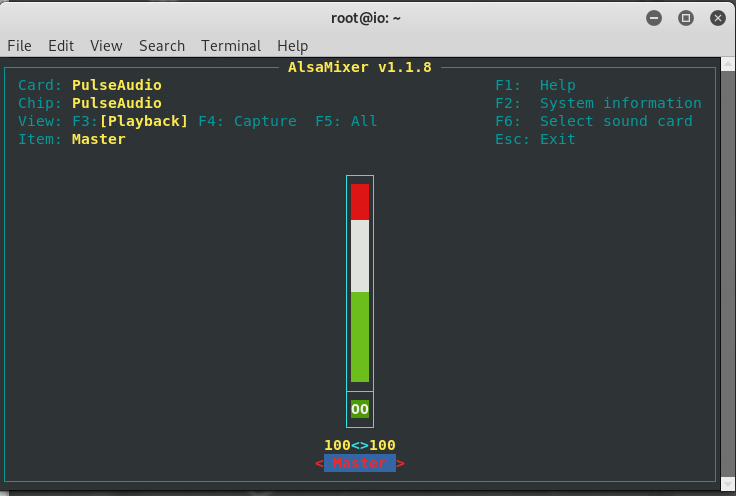The image size is (736, 496).
Task: Click the F6: Select sound card hint
Action: point(594,121)
